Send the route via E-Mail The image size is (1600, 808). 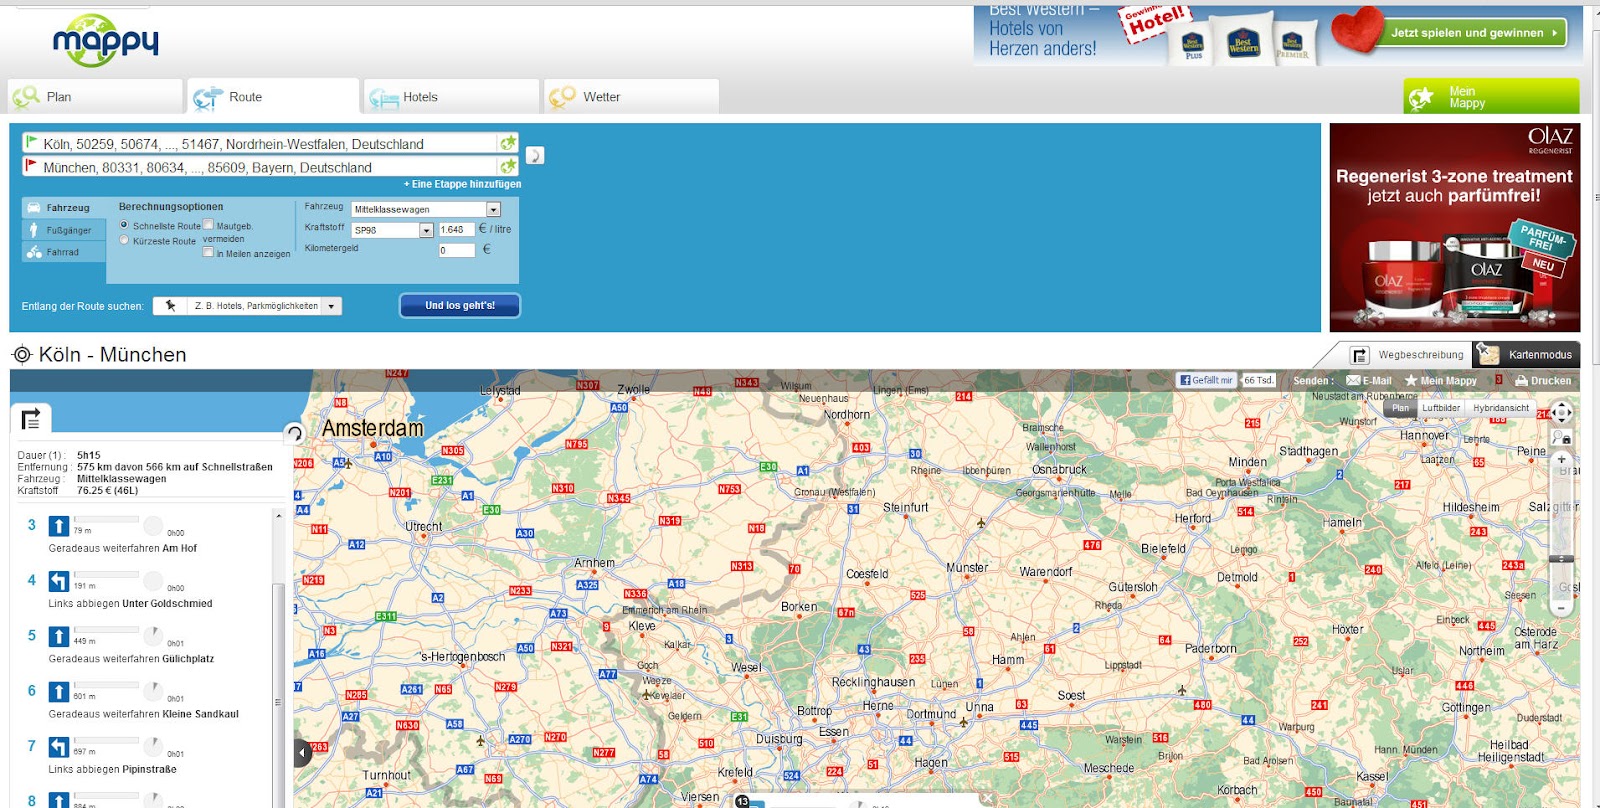click(1369, 381)
